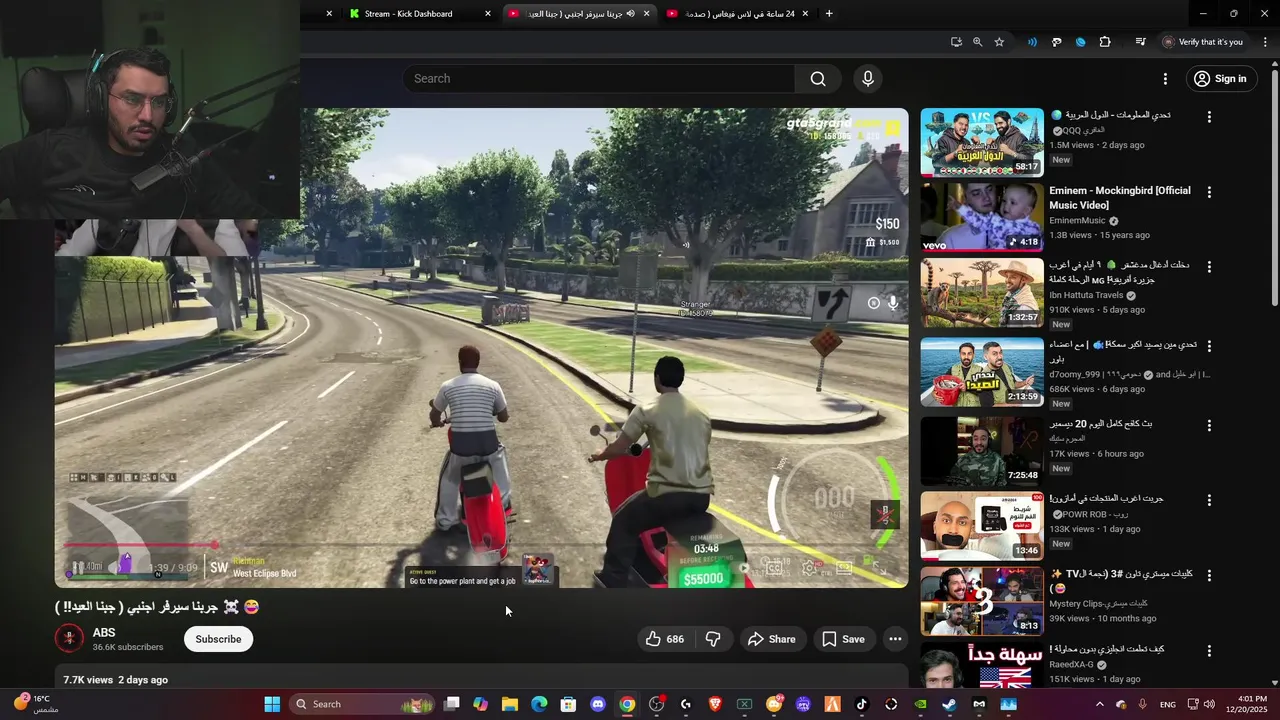The image size is (1280, 720).
Task: Click the Share button
Action: pyautogui.click(x=772, y=639)
